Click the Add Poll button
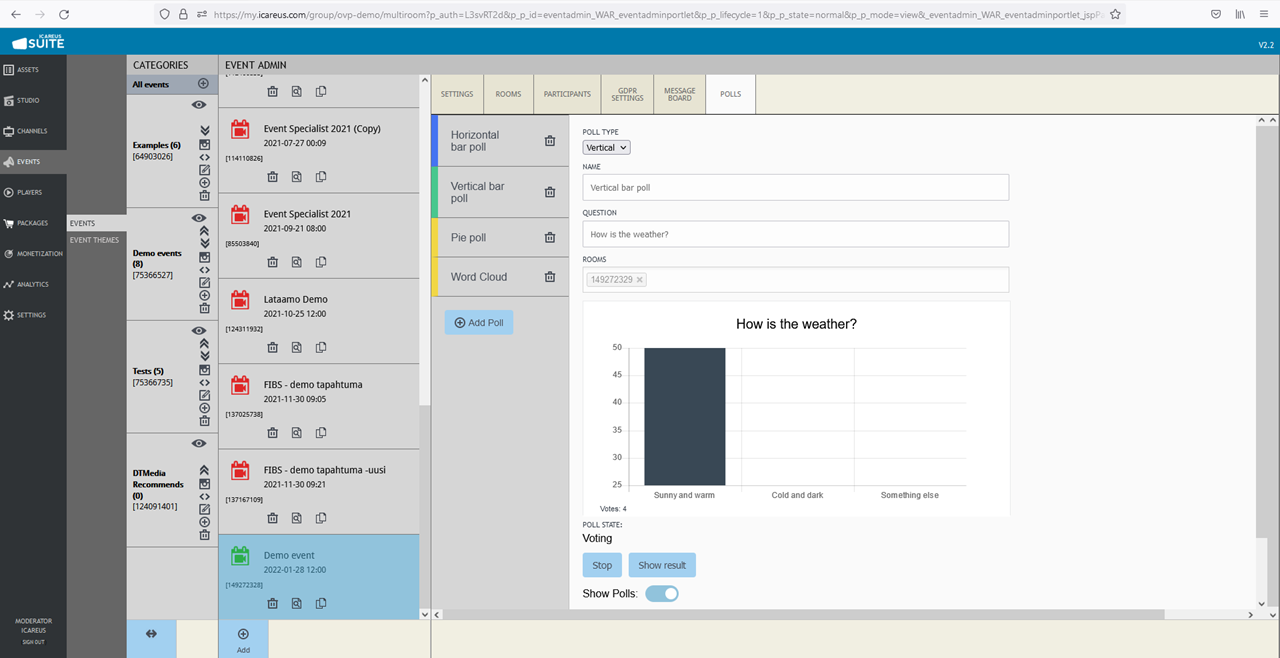Viewport: 1280px width, 658px height. click(x=479, y=323)
